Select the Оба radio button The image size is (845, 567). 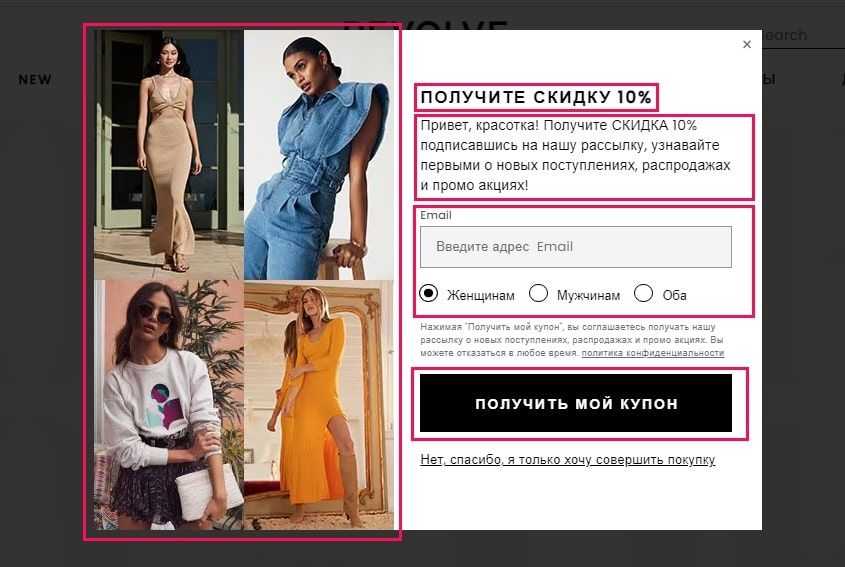643,294
